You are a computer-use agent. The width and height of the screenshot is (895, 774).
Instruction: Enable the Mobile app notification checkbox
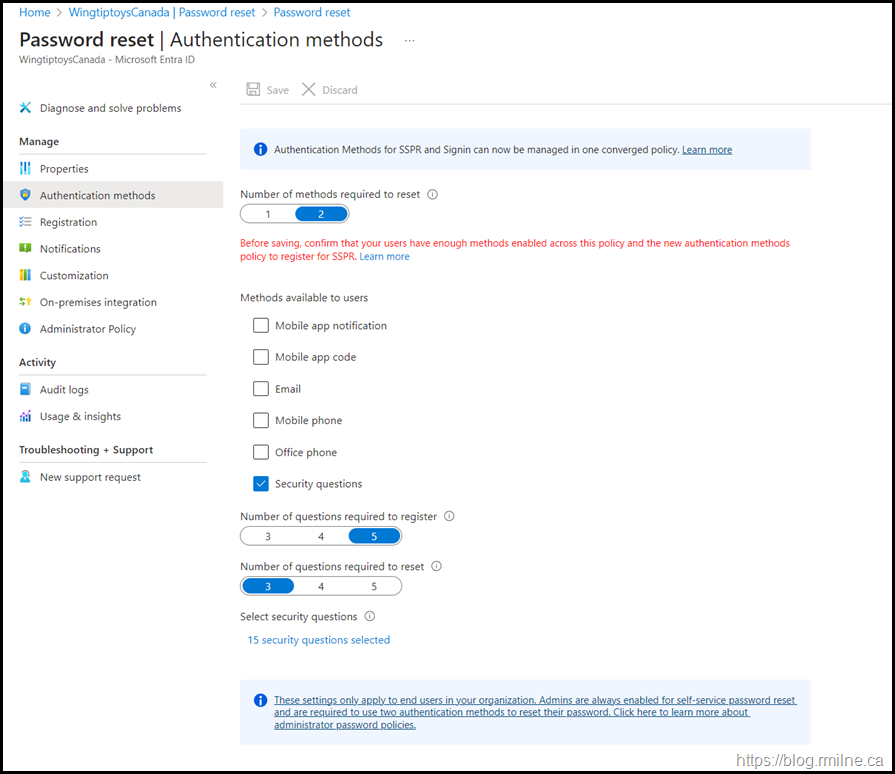point(261,325)
